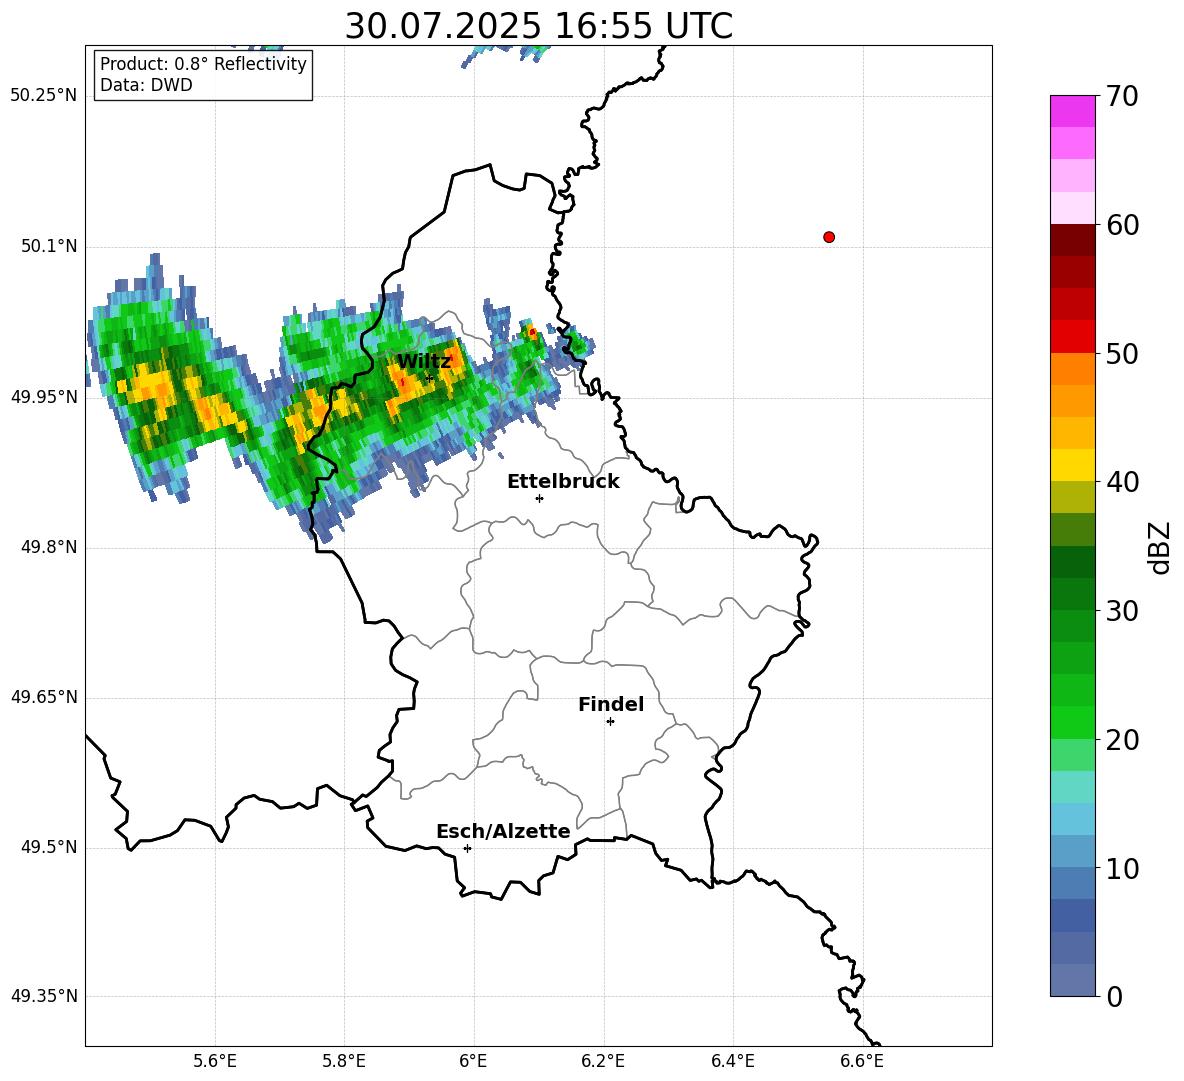Screen dimensions: 1184x1081
Task: Click the colorbar value 20
Action: click(x=1122, y=740)
